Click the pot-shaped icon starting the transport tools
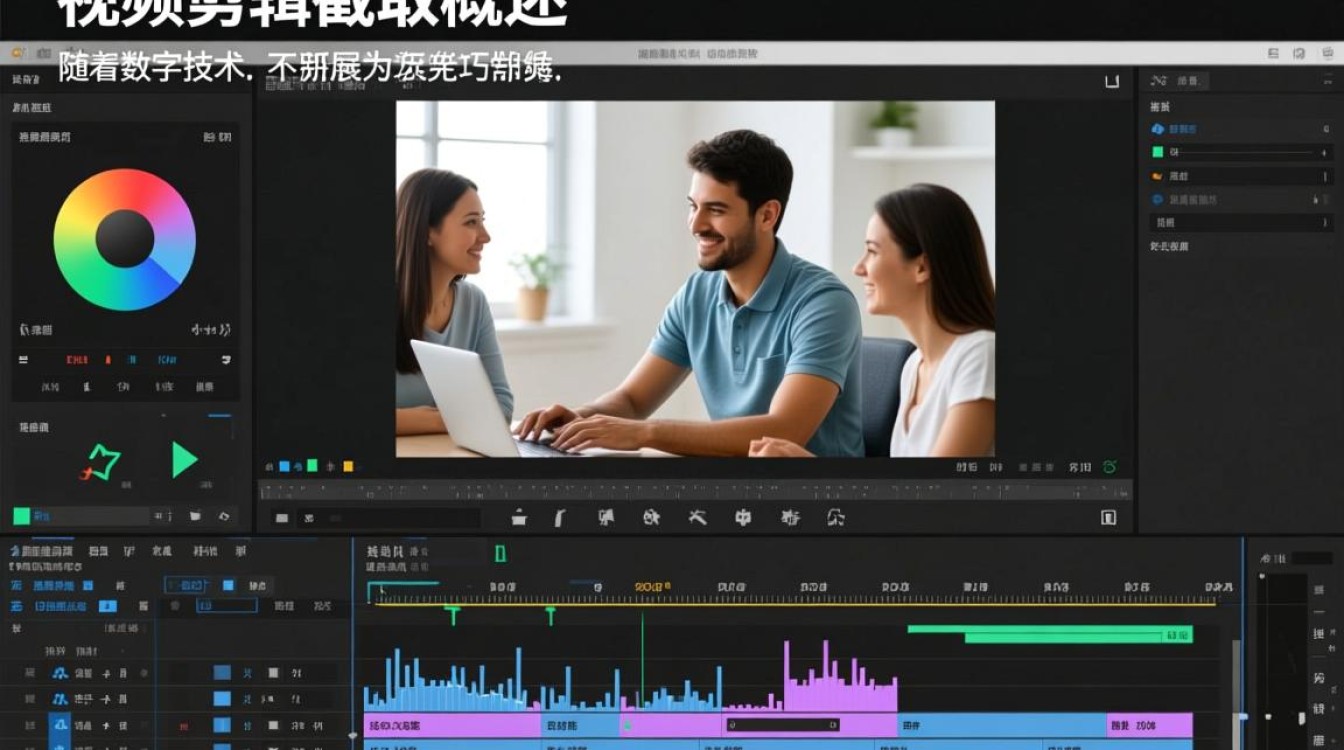The image size is (1344, 750). 518,517
